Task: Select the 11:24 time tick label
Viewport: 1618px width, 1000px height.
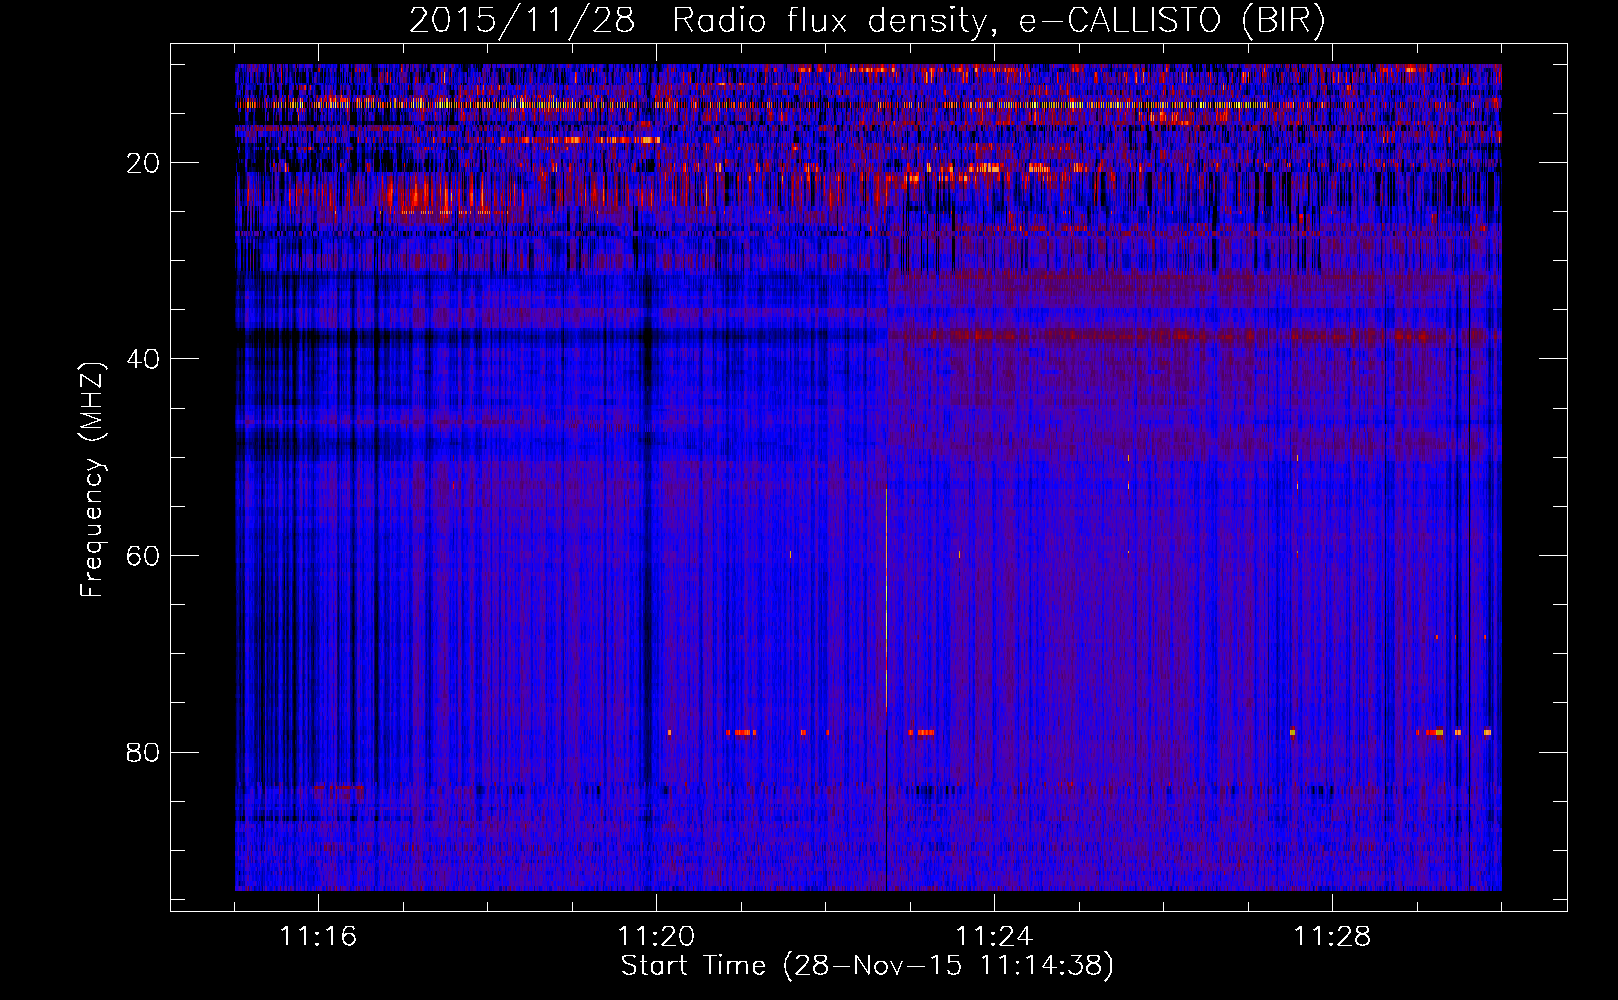Action: 994,936
